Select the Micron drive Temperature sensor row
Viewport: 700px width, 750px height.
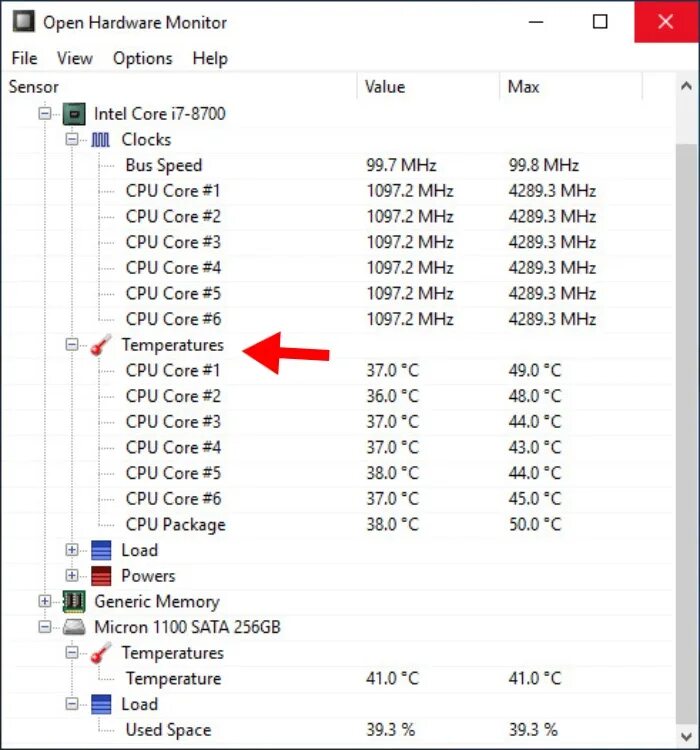(339, 679)
